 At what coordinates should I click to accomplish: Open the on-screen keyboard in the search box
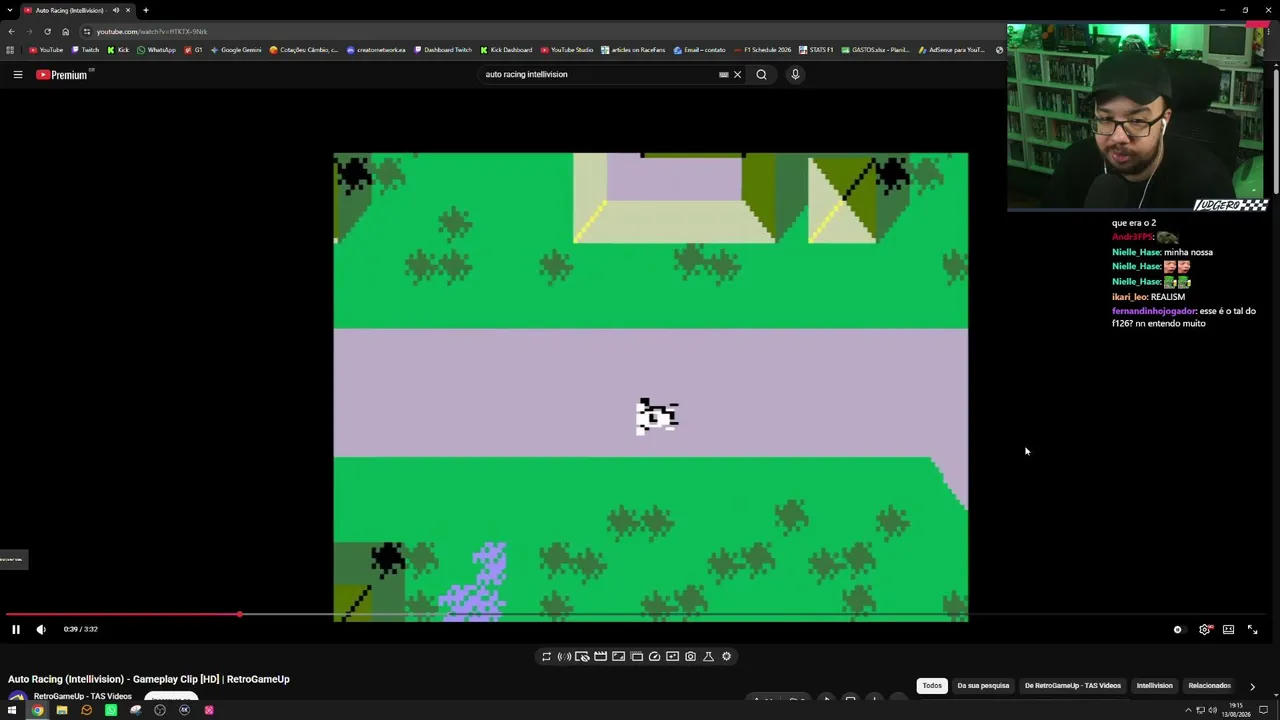pos(724,74)
